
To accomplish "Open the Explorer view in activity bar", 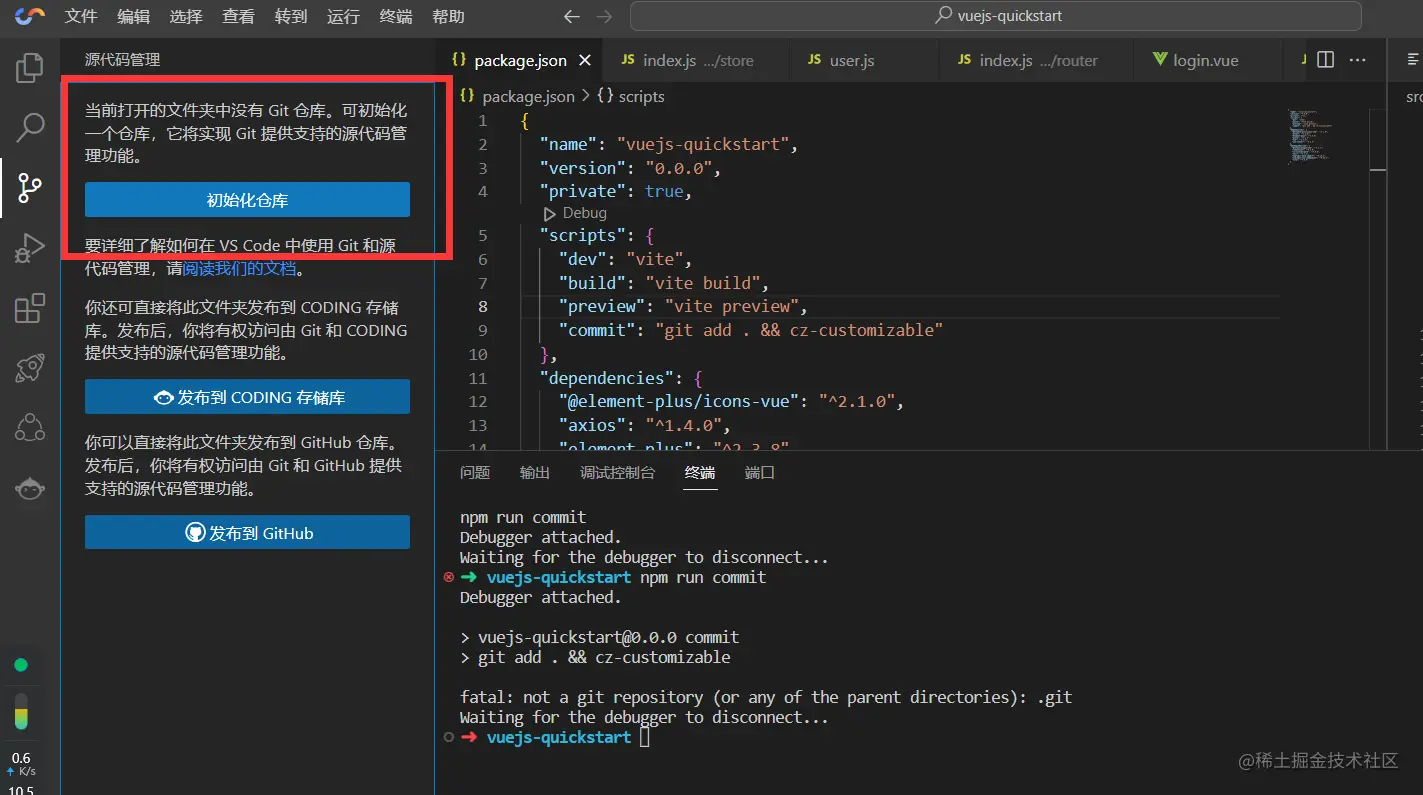I will [x=30, y=68].
